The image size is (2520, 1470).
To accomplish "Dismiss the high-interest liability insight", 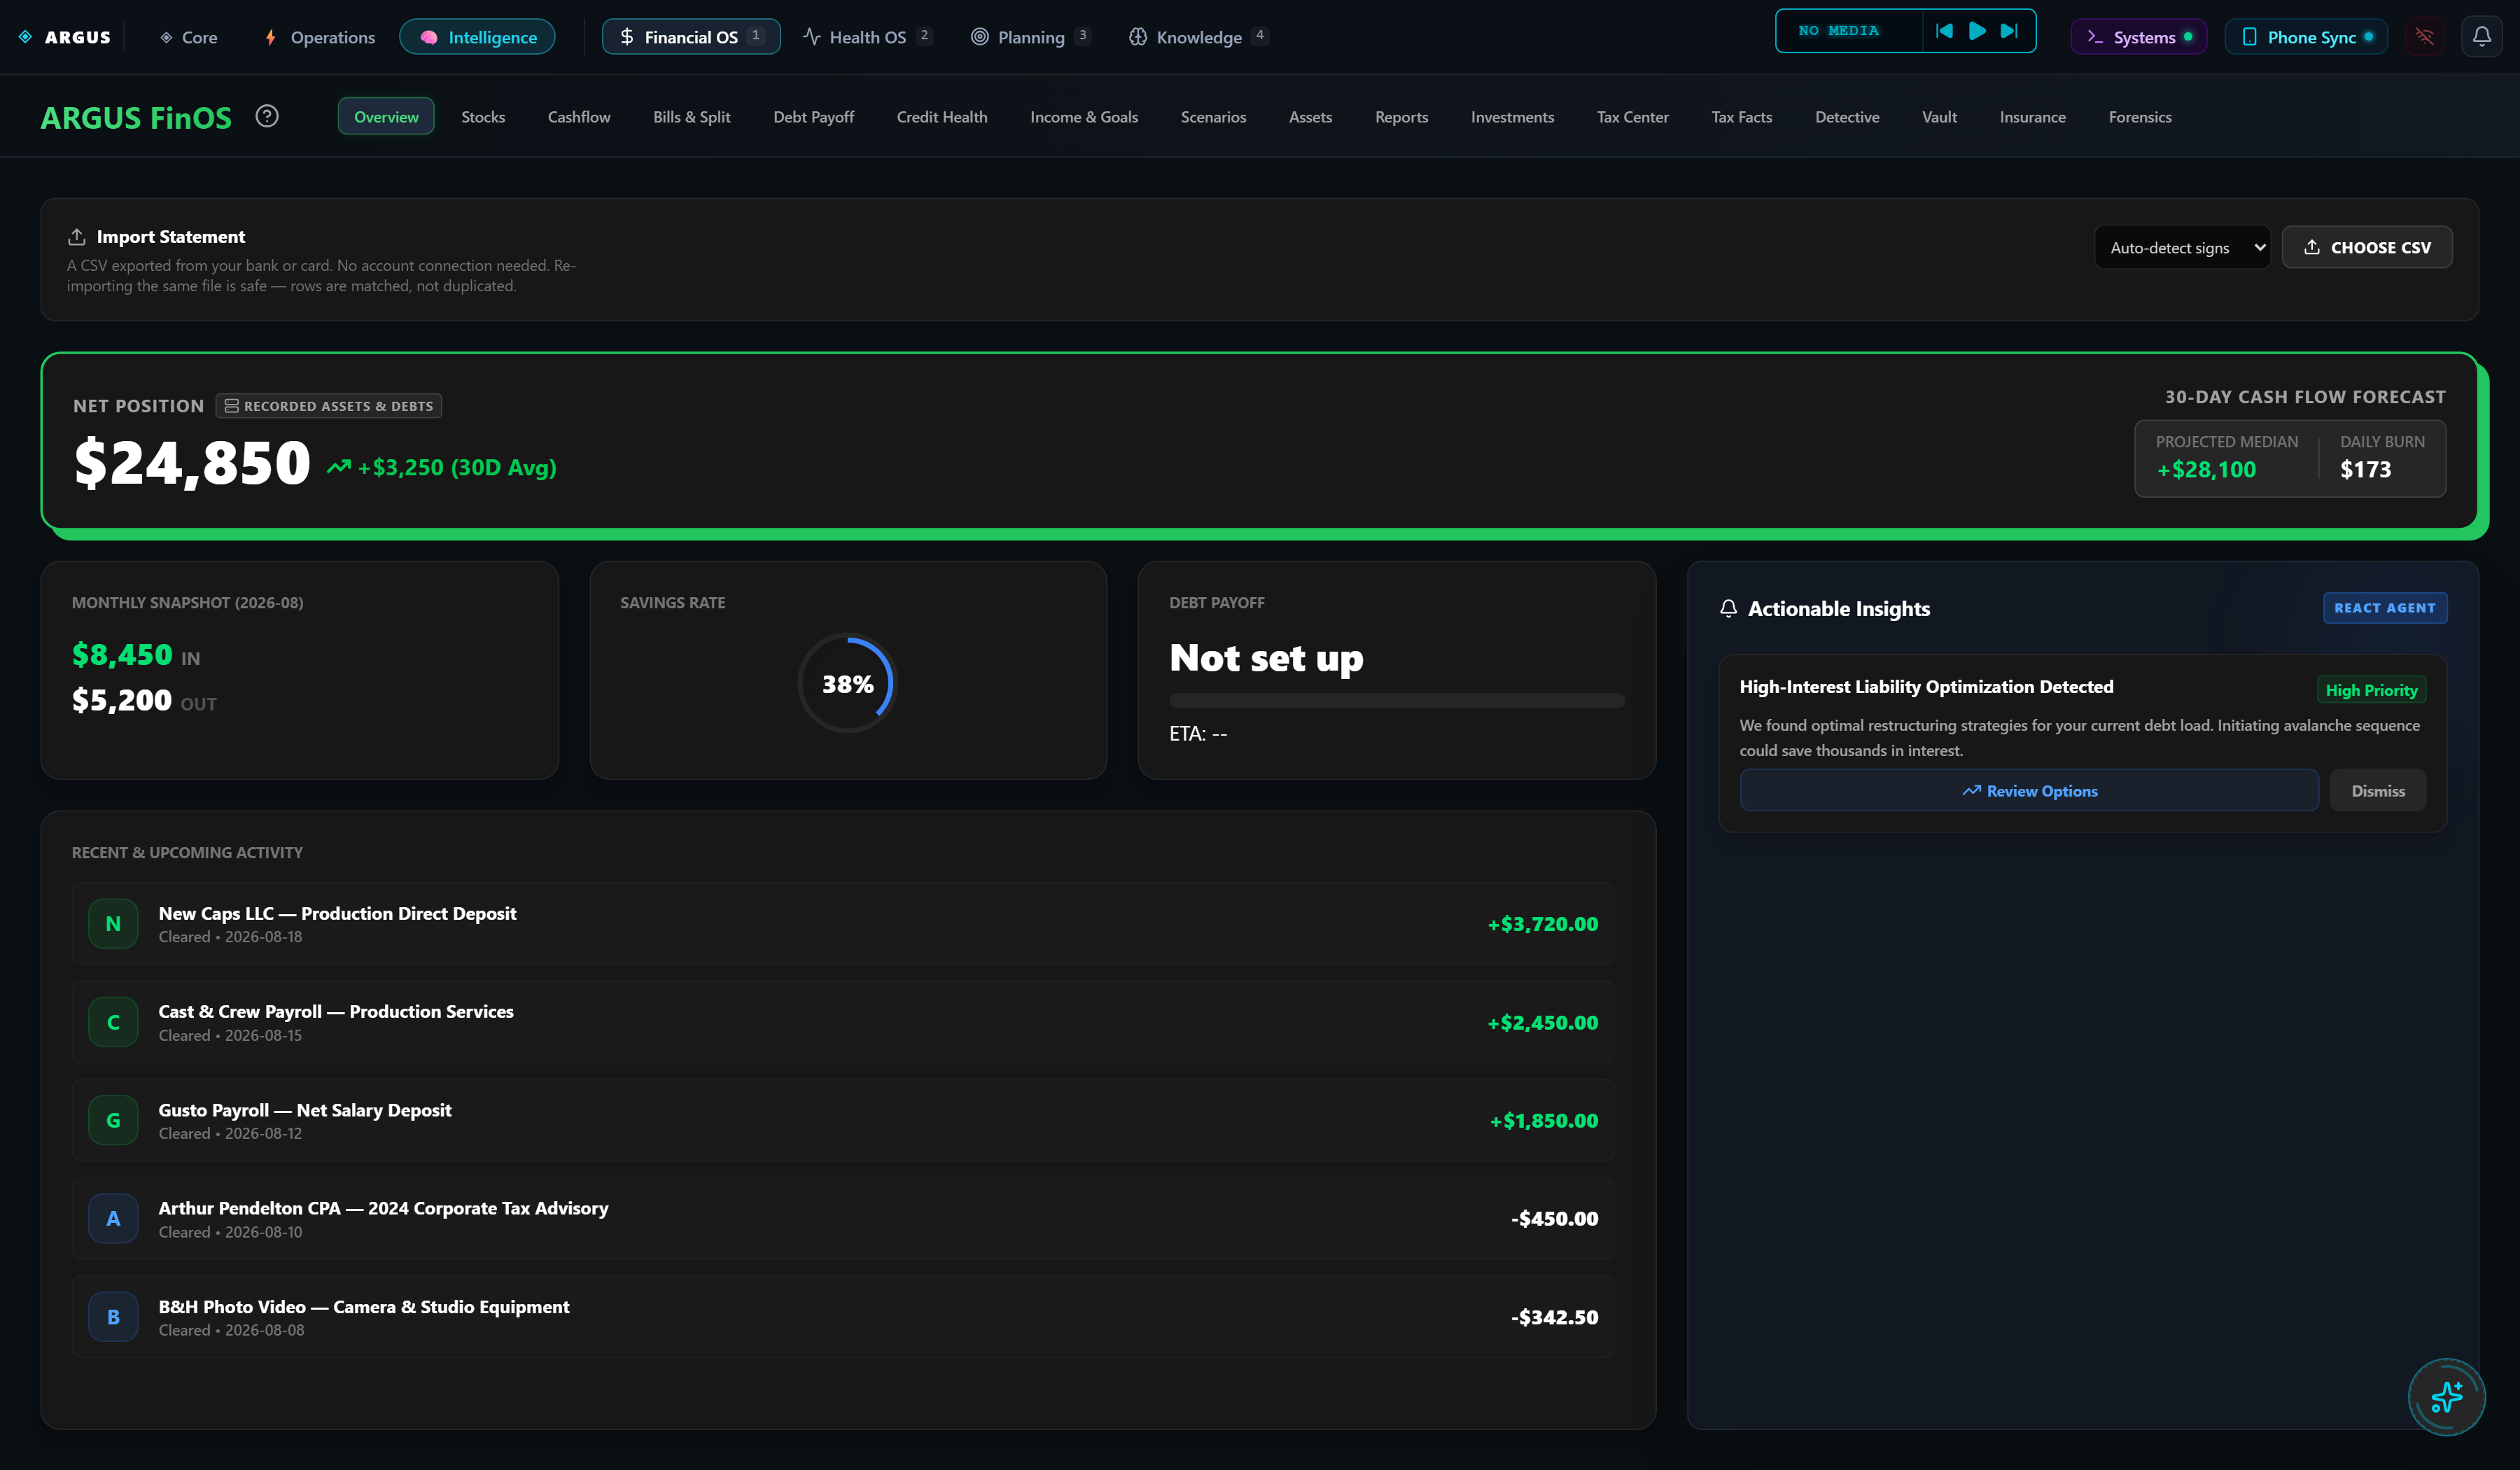I will [x=2378, y=791].
